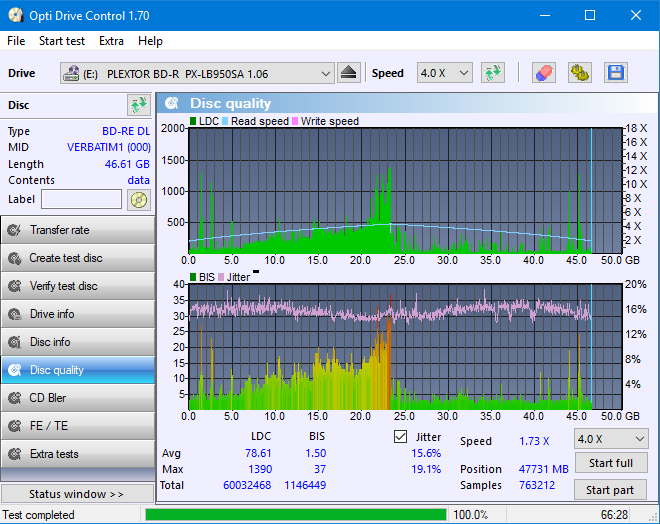Image resolution: width=660 pixels, height=524 pixels.
Task: Switch to FE / TE test
Action: 77,426
